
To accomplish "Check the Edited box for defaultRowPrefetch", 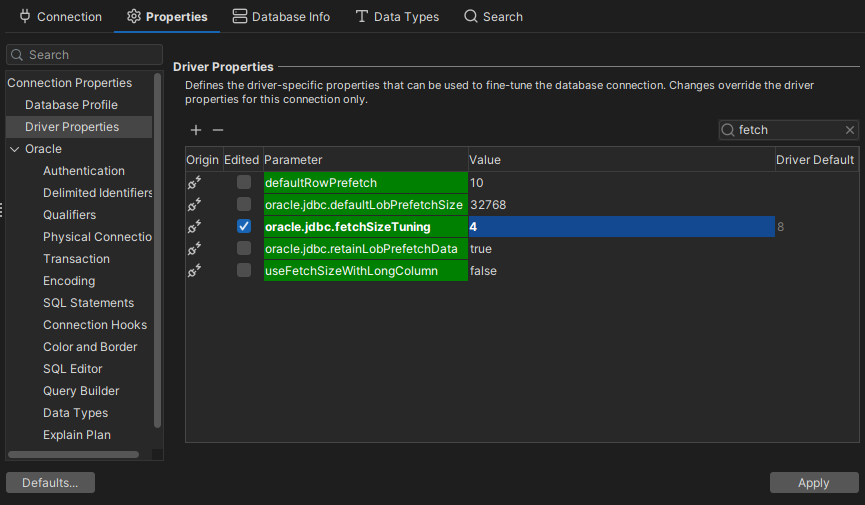I will [x=244, y=183].
